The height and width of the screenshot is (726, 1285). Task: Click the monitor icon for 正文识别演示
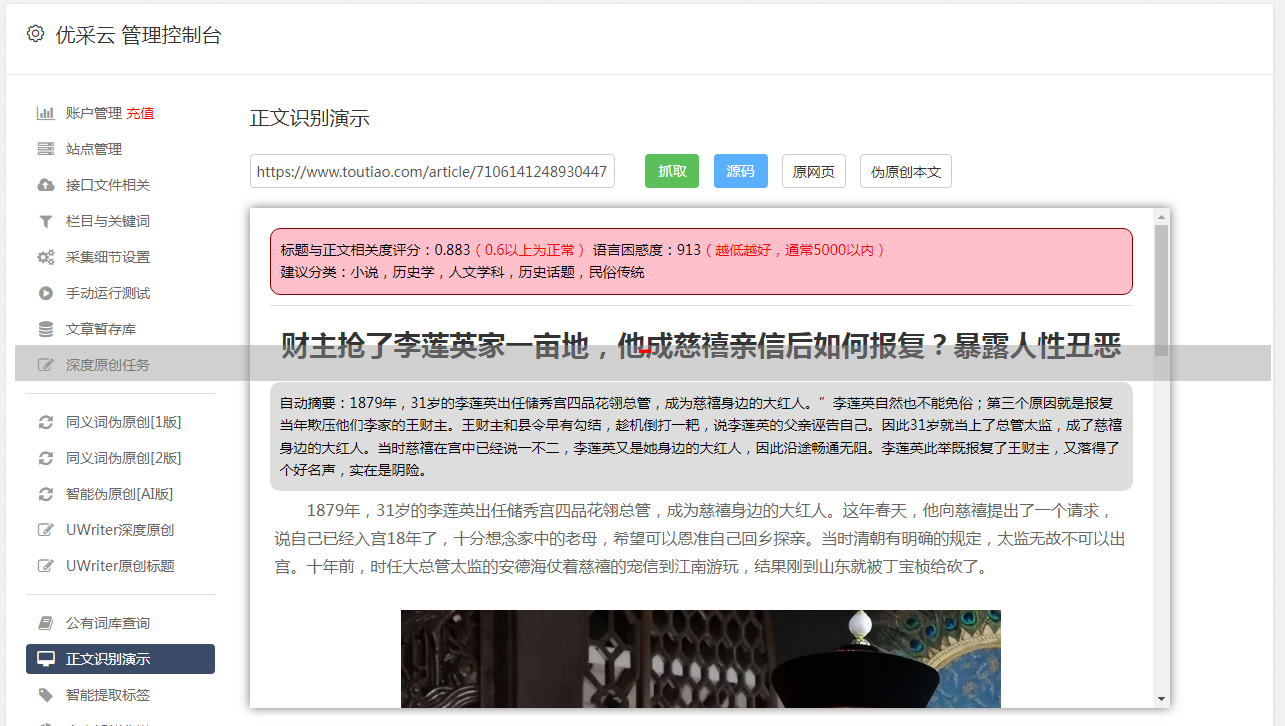pos(46,659)
